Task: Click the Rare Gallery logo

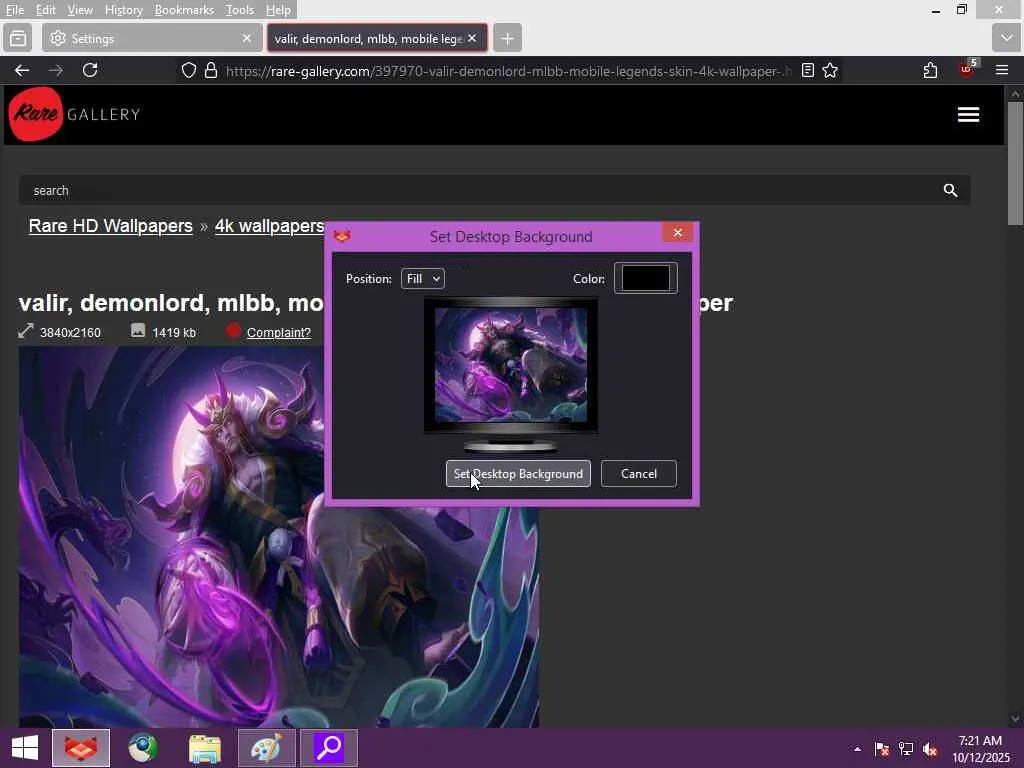Action: click(74, 114)
